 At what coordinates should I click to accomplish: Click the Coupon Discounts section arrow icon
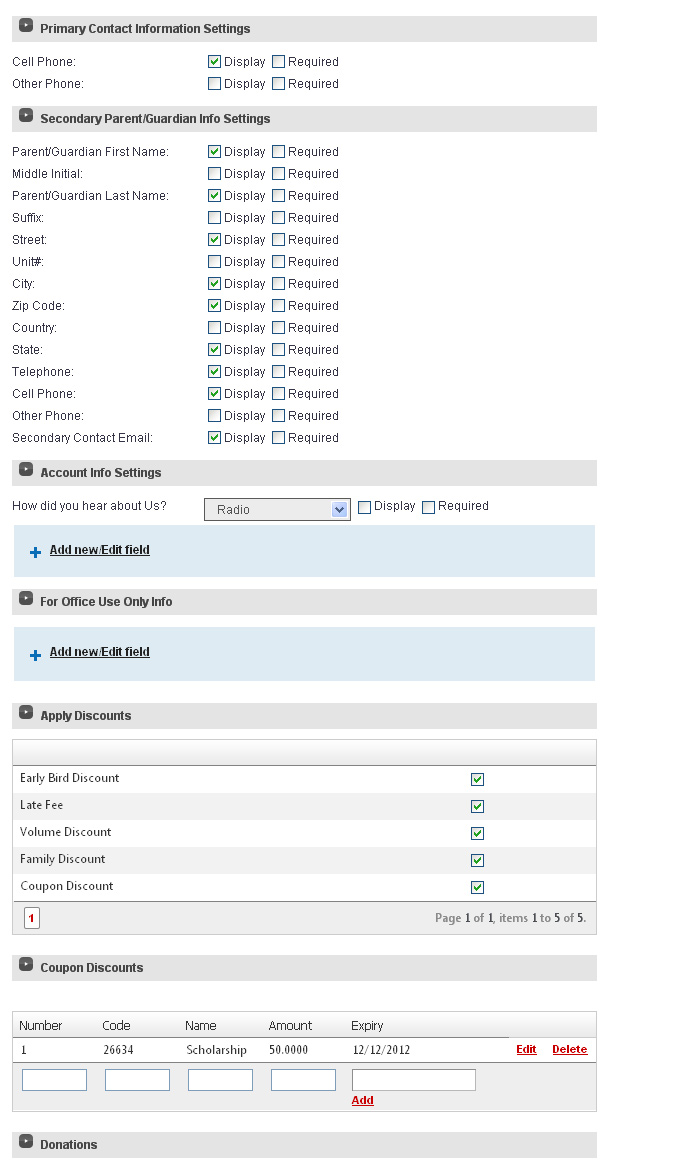coord(26,964)
